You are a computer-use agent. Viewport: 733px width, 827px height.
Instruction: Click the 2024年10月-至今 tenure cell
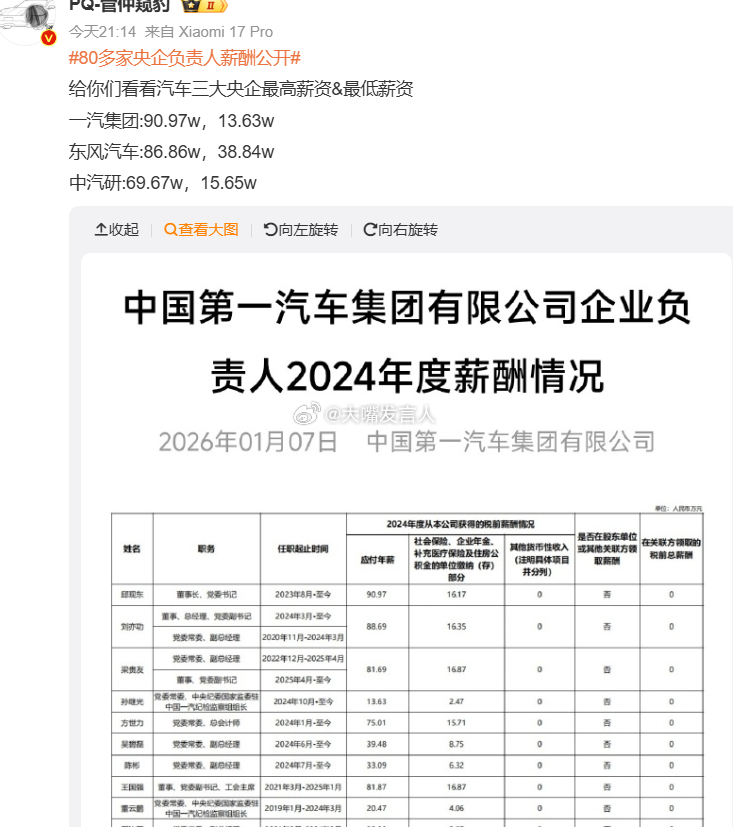(x=303, y=701)
